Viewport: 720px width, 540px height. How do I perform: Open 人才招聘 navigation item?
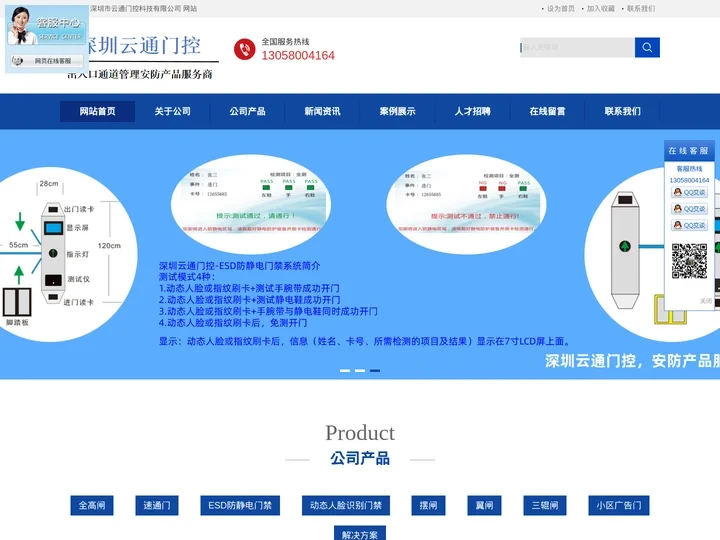click(472, 111)
